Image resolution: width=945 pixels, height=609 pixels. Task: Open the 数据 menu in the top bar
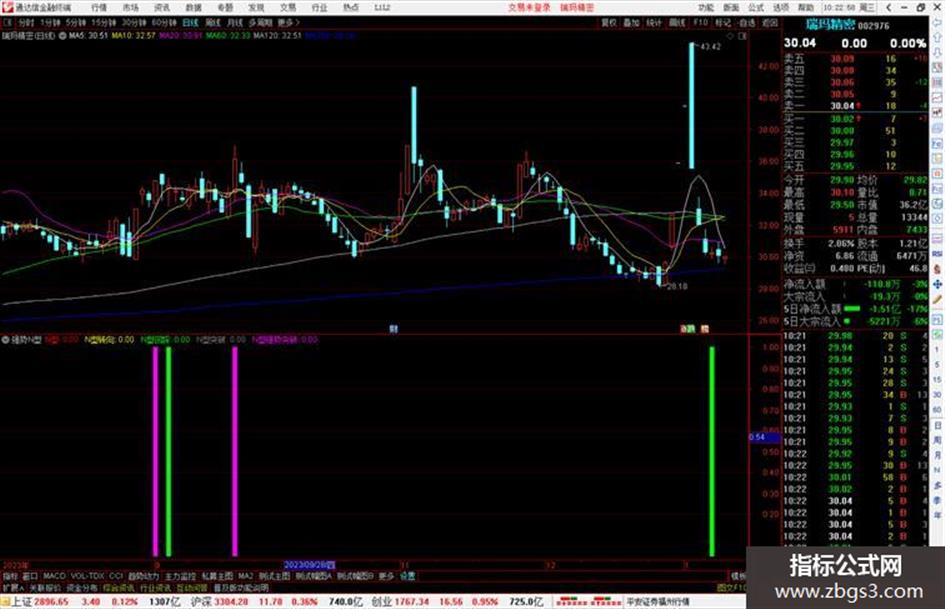coord(193,7)
